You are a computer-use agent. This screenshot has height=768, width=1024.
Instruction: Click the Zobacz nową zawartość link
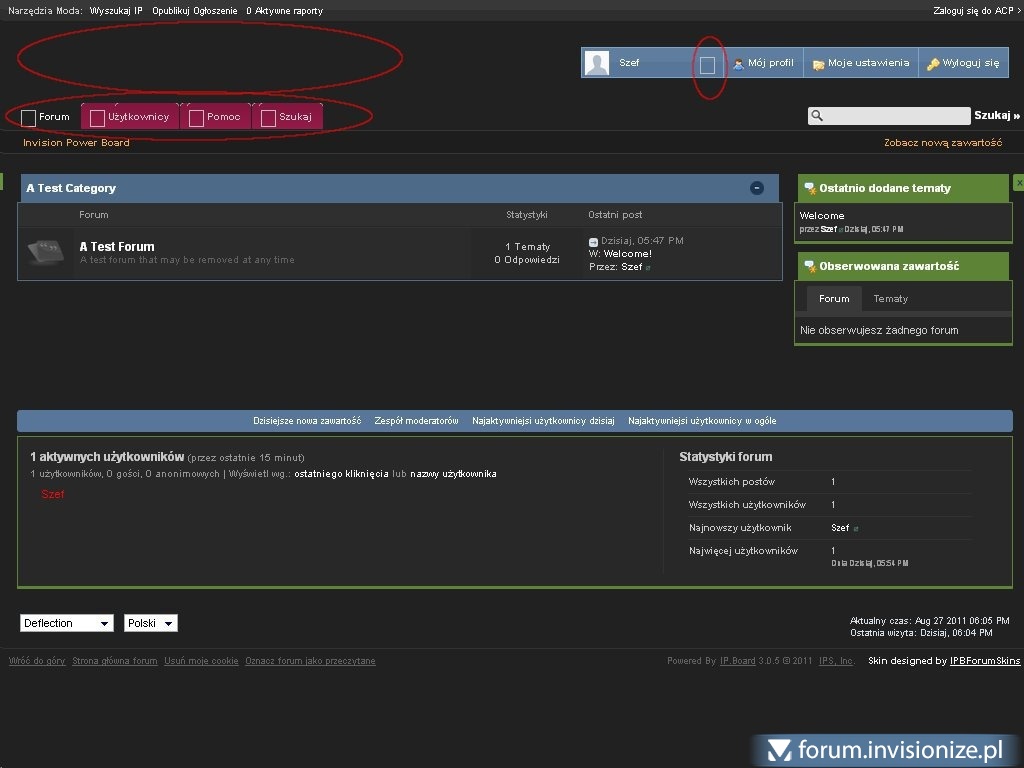click(x=942, y=143)
